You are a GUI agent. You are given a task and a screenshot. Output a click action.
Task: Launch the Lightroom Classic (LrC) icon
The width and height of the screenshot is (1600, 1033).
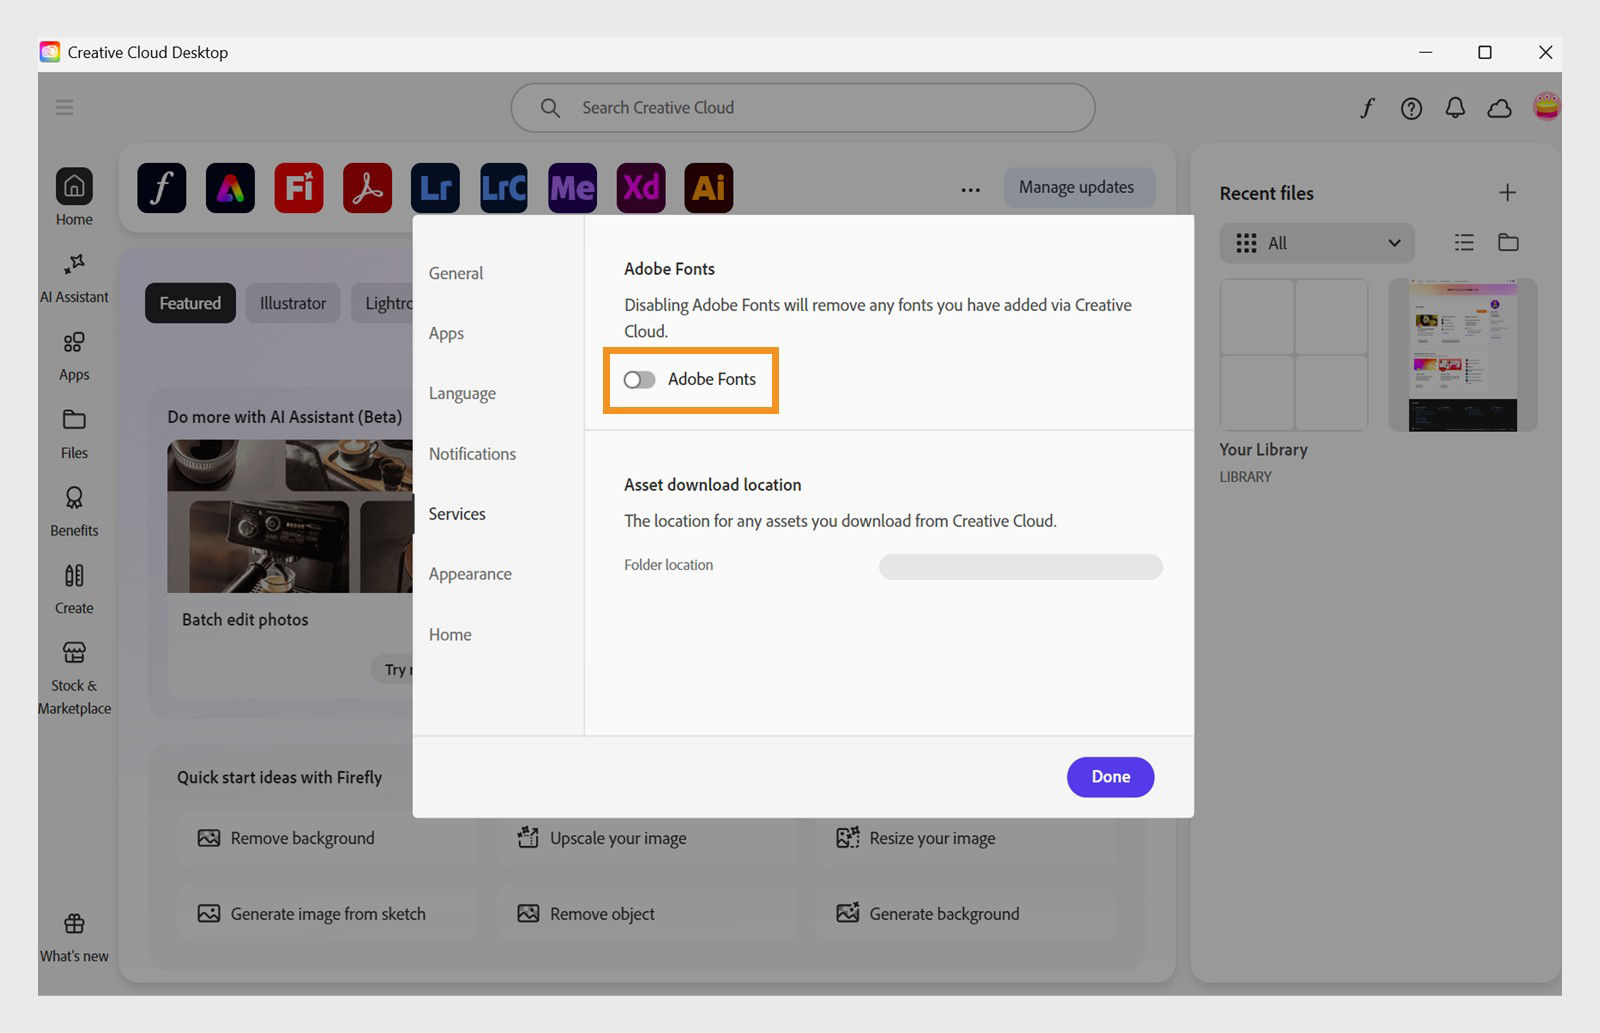[x=503, y=187]
